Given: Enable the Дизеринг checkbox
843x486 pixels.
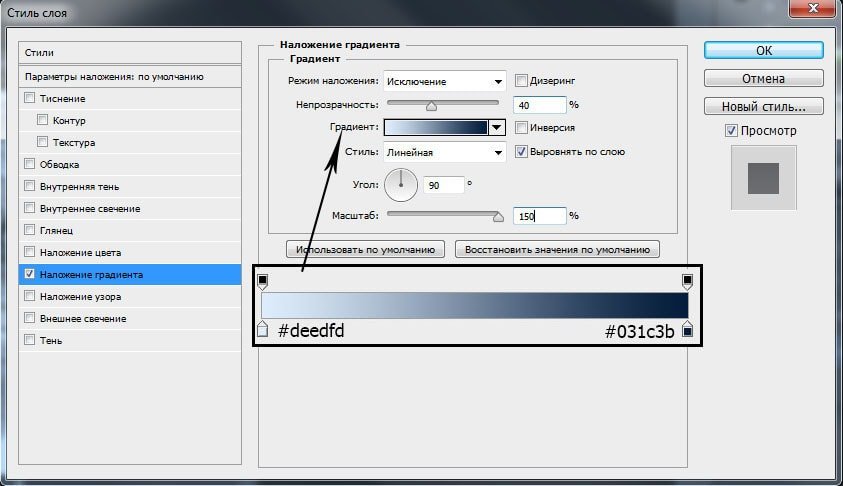Looking at the screenshot, I should (x=522, y=81).
